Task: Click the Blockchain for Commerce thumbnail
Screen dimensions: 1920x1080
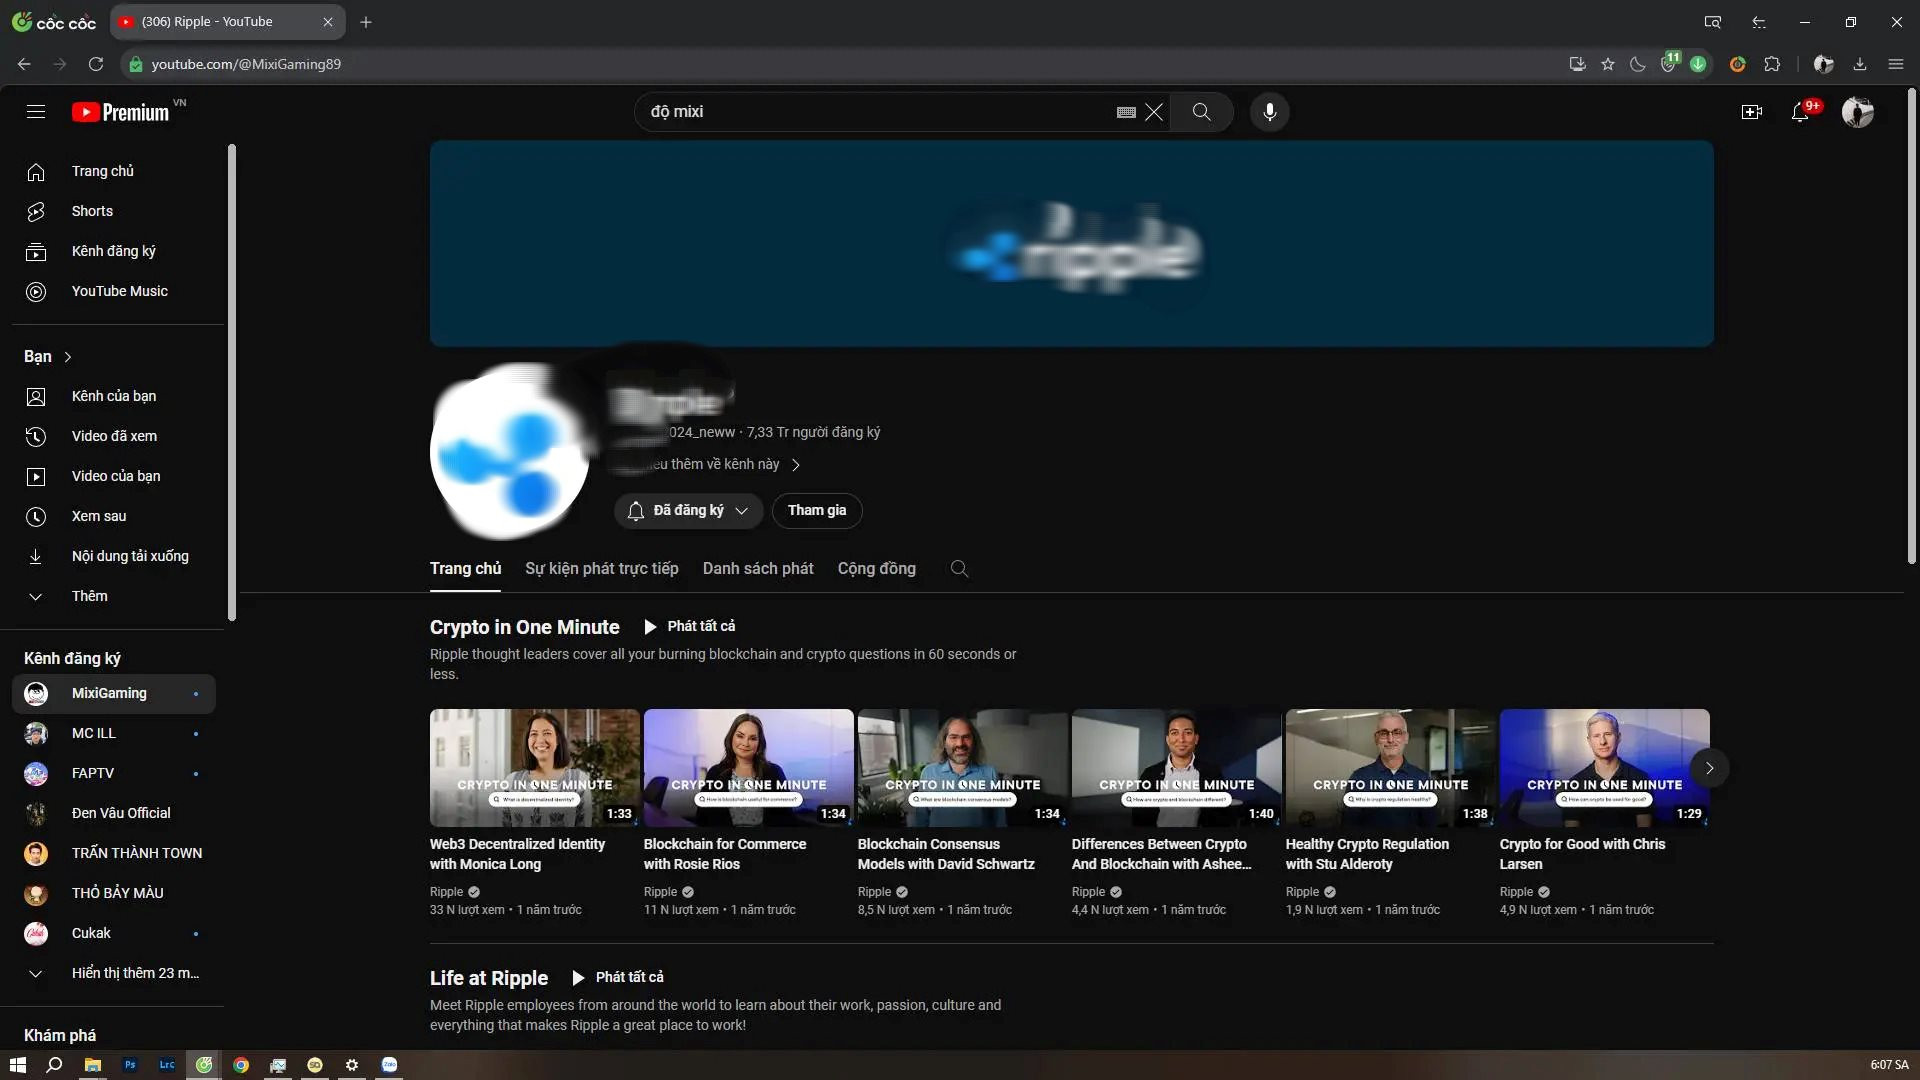Action: [749, 767]
